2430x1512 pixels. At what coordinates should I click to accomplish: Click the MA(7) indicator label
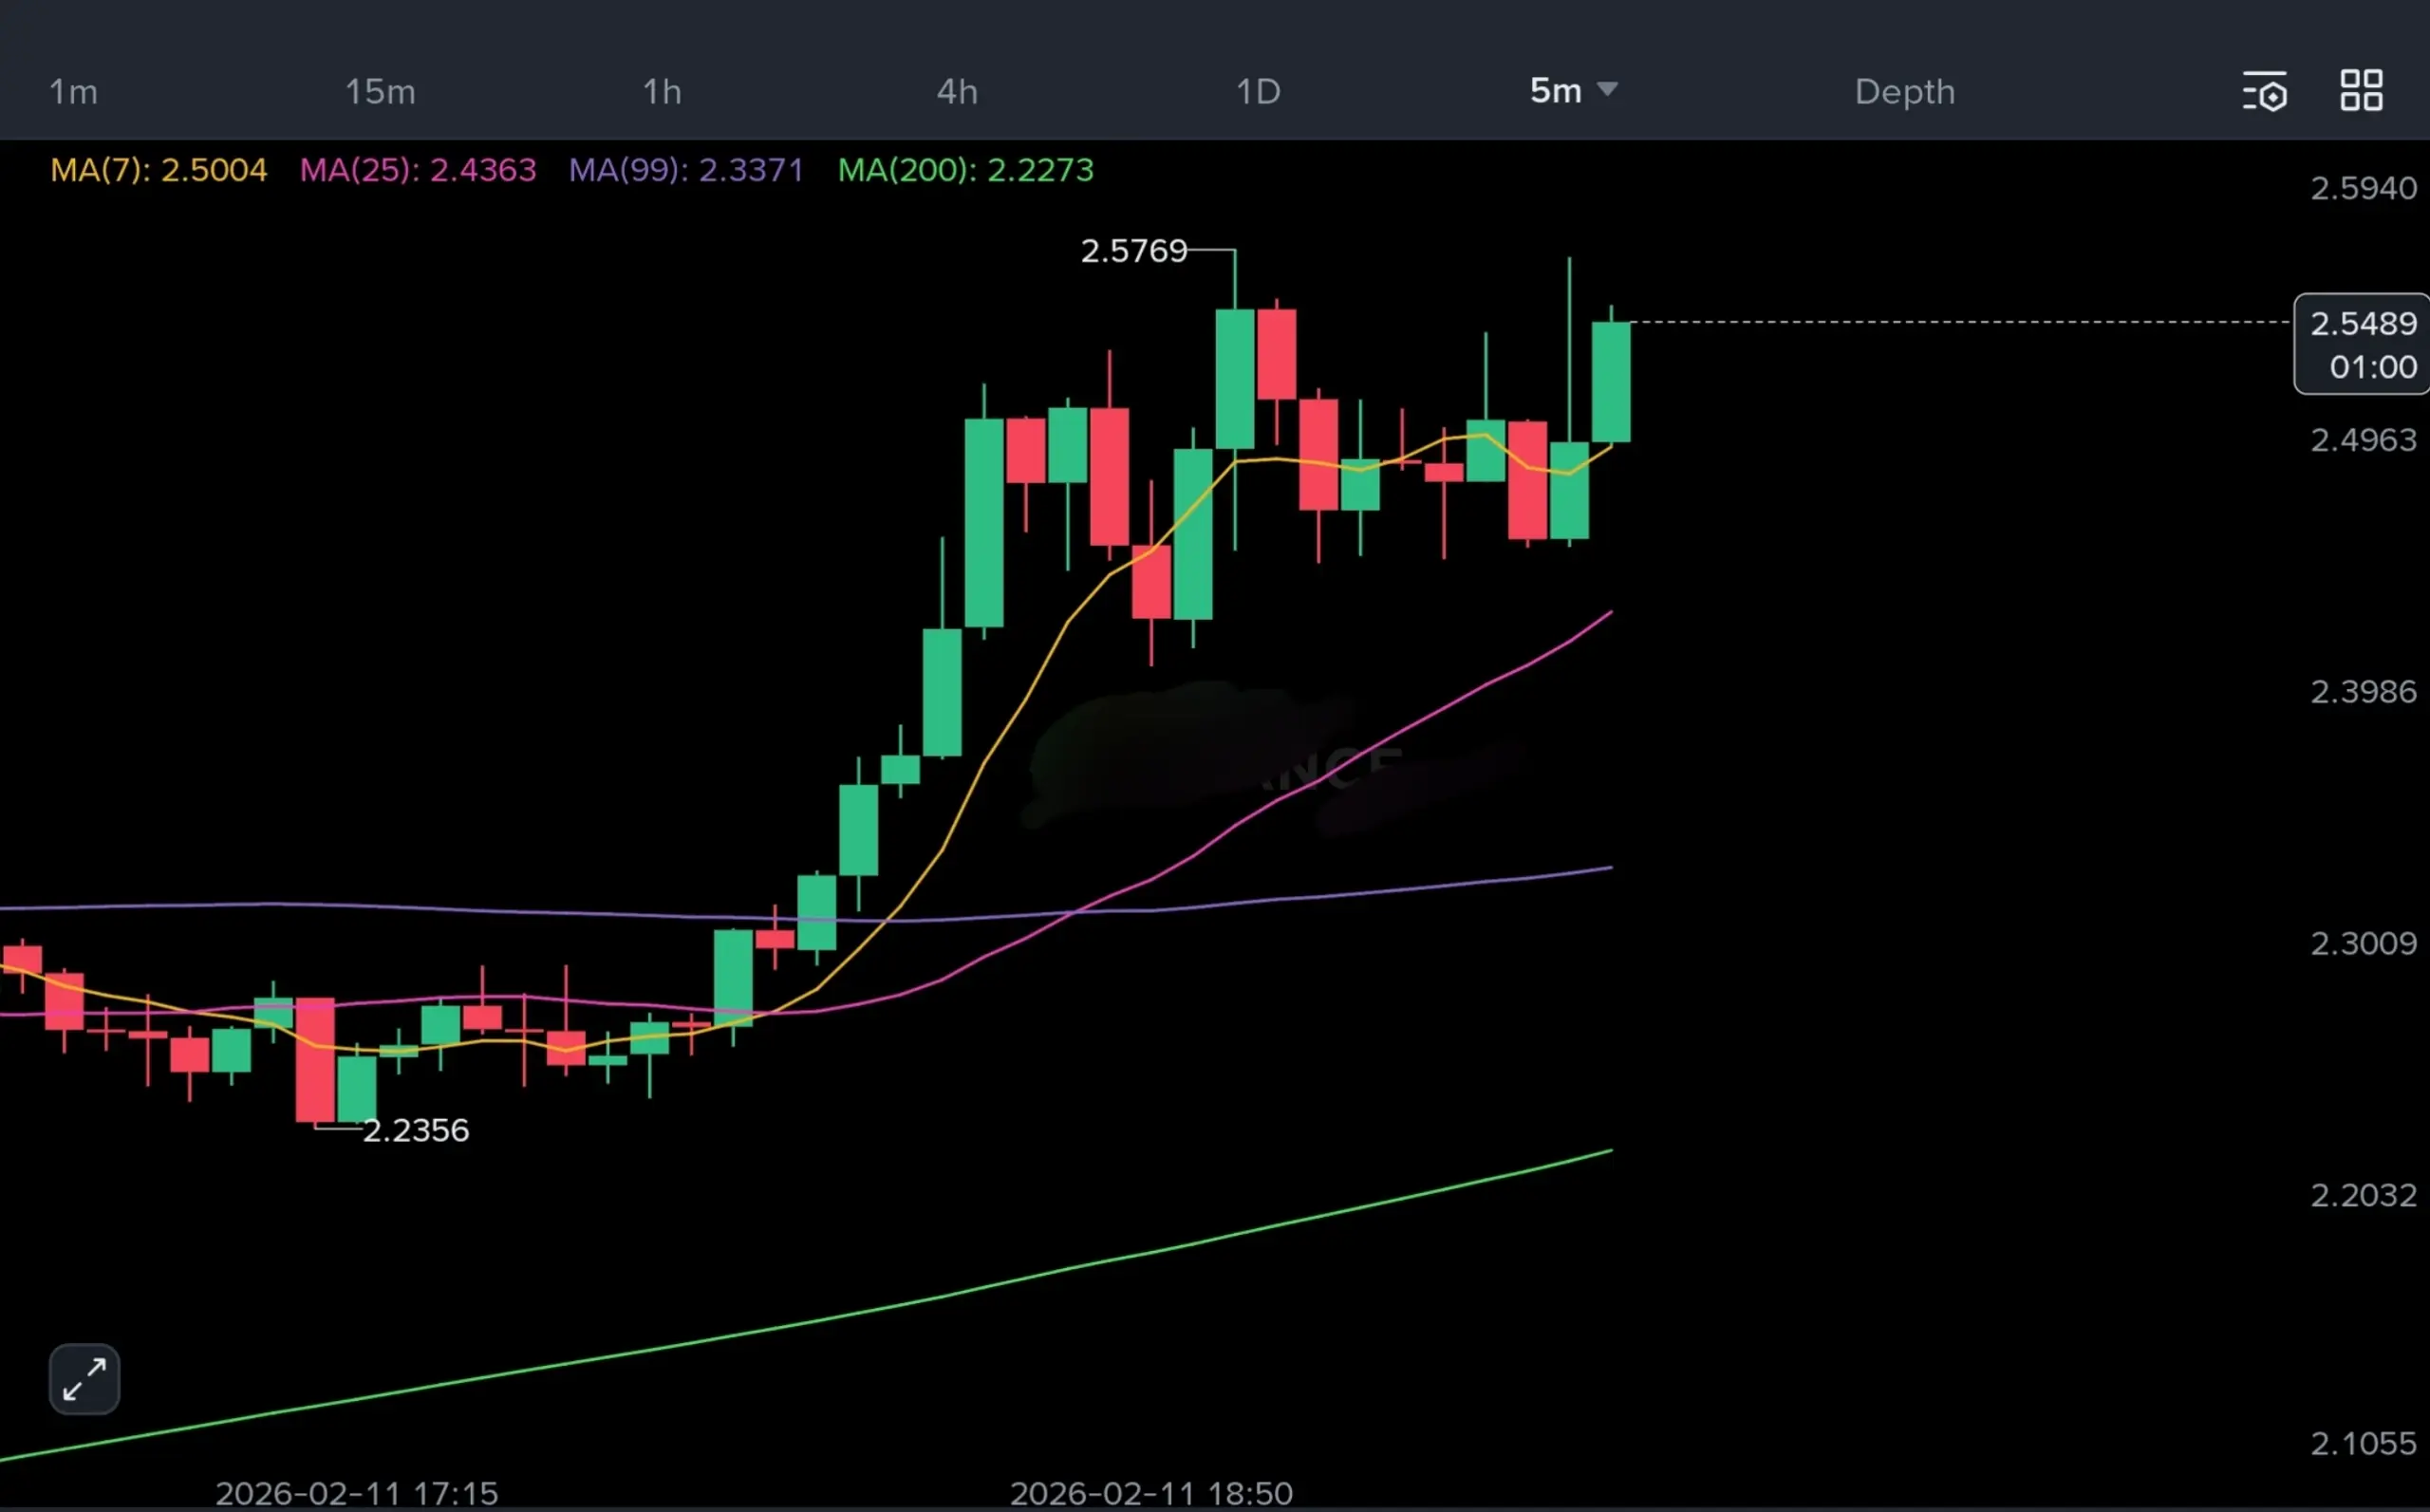click(159, 170)
